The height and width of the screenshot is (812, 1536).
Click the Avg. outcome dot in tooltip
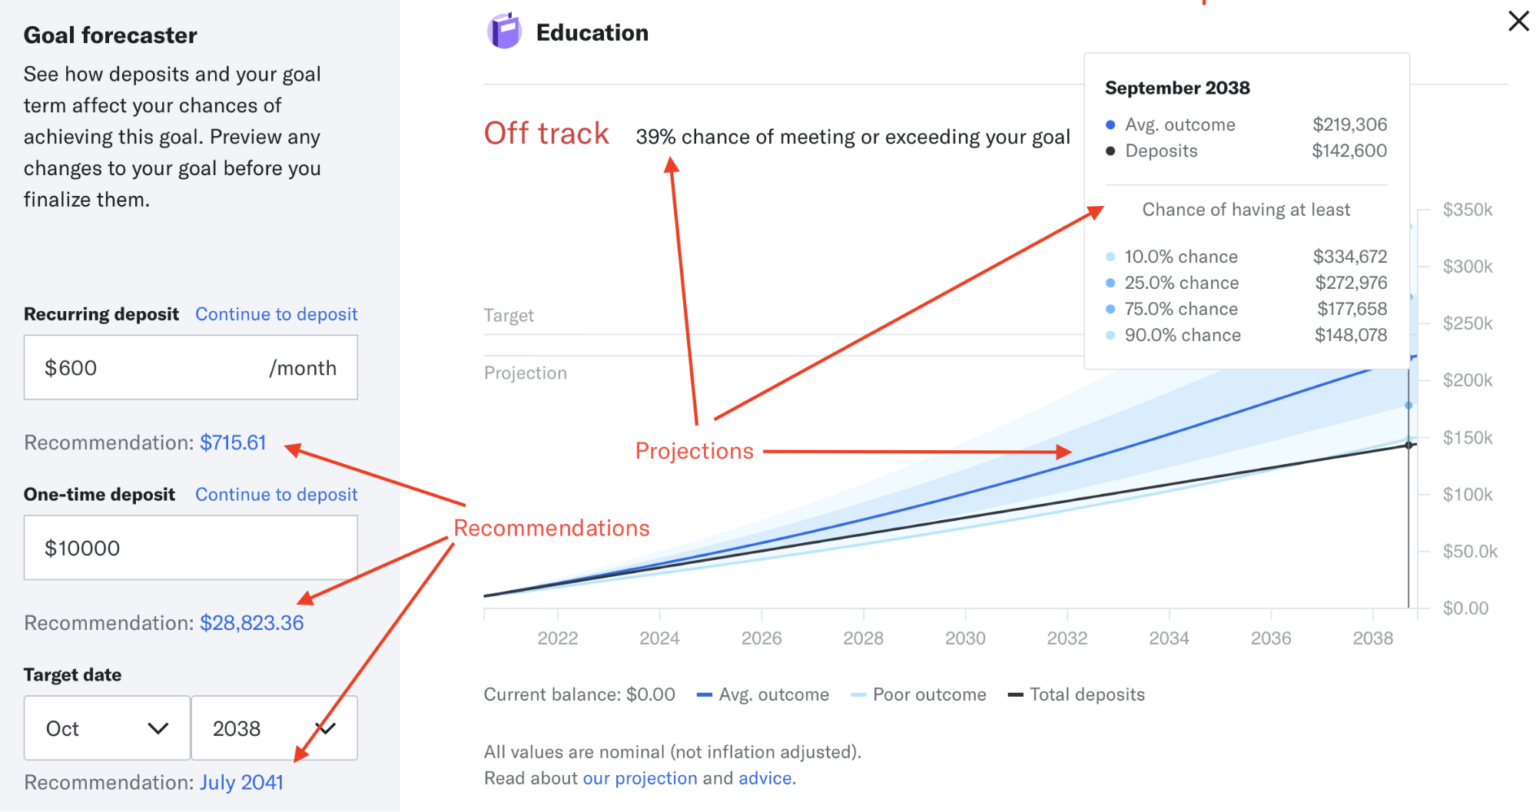[x=1110, y=125]
